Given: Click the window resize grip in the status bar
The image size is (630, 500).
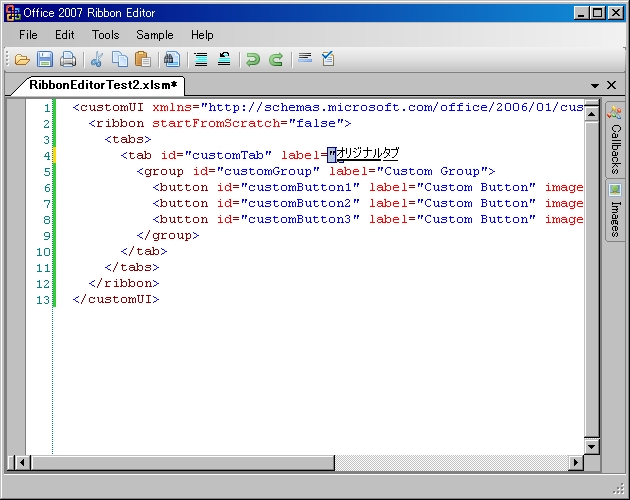Looking at the screenshot, I should pyautogui.click(x=619, y=489).
